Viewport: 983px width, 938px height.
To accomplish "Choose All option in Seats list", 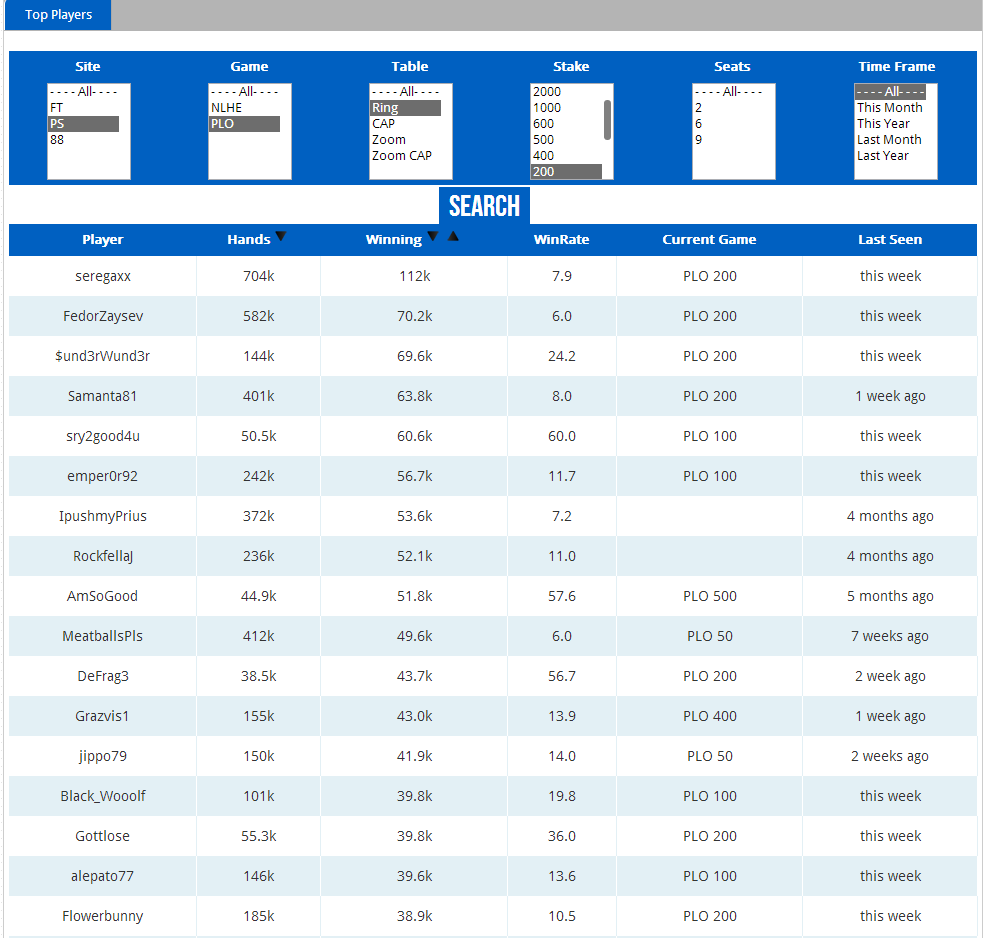I will coord(728,92).
